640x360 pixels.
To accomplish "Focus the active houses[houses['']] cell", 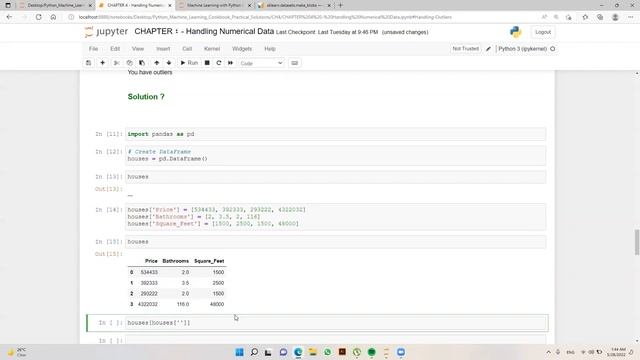I will pos(336,322).
